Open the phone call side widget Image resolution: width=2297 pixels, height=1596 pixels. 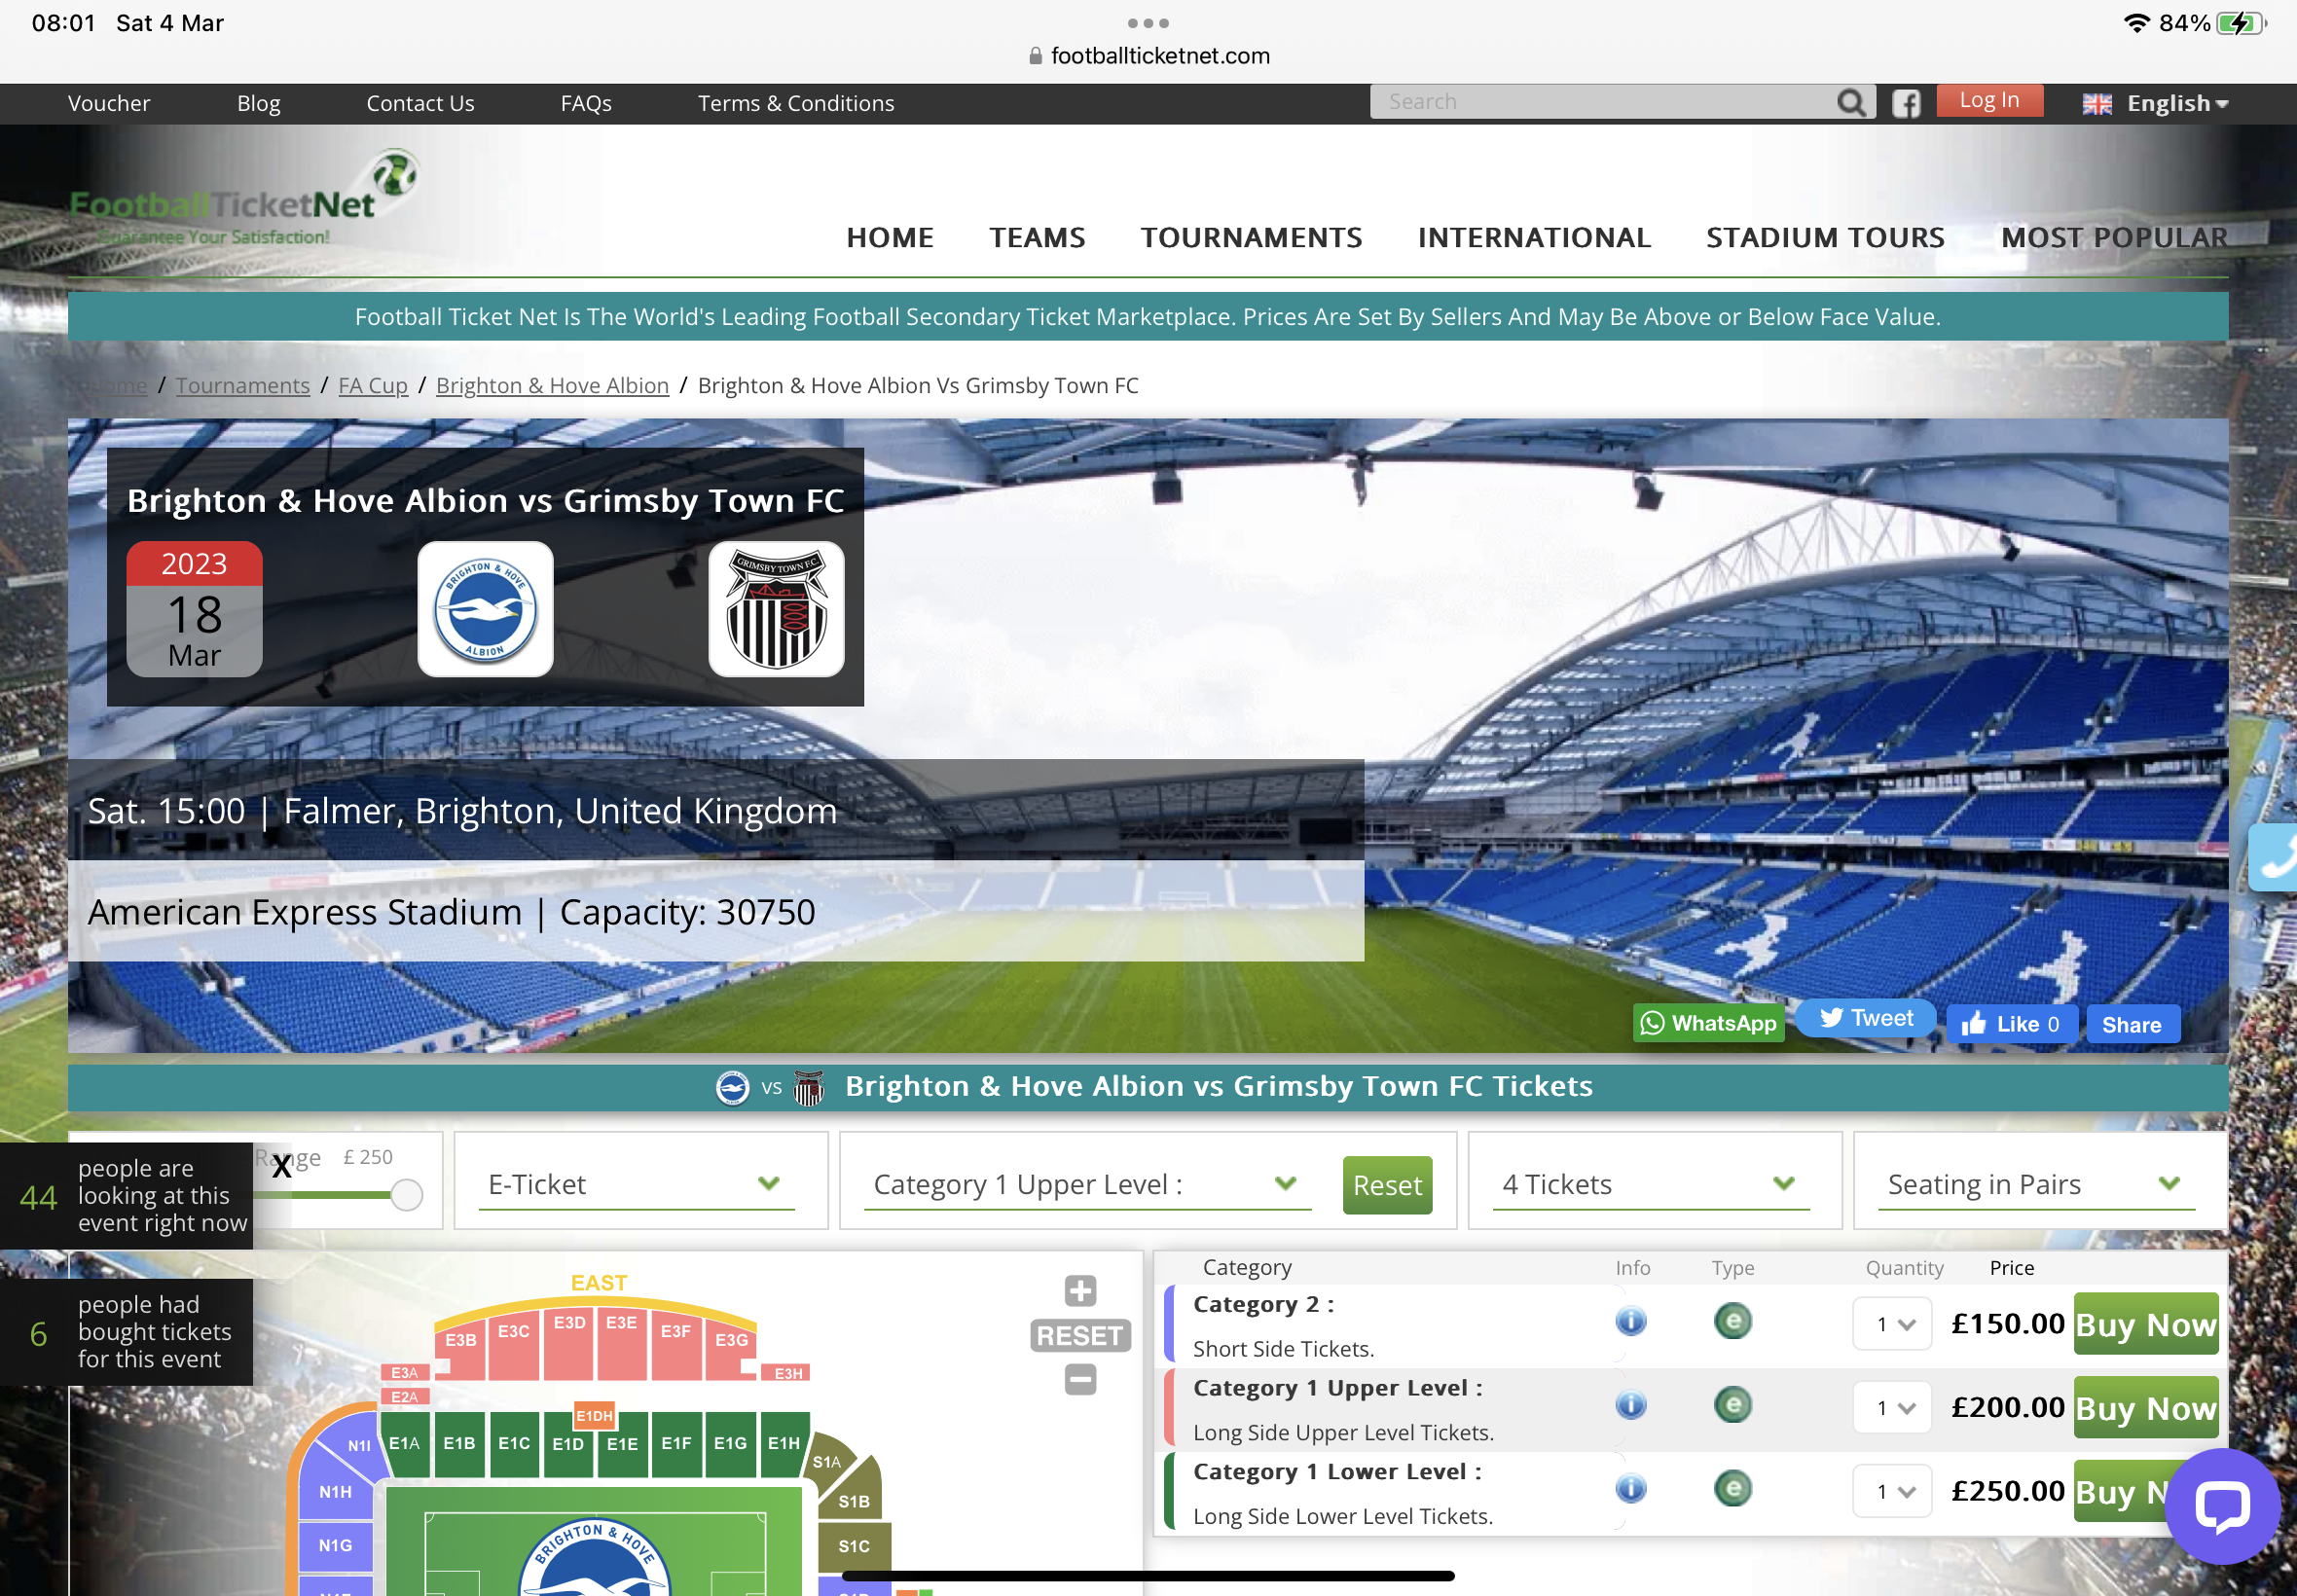(x=2275, y=858)
